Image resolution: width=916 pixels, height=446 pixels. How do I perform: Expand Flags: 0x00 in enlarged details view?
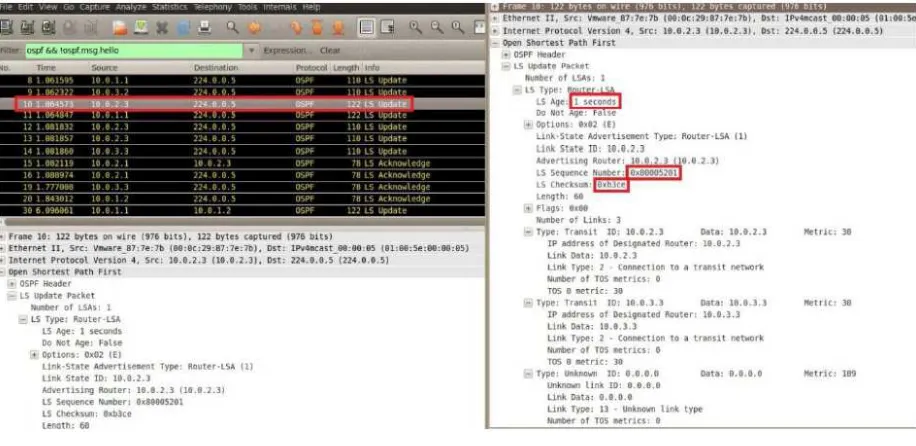(529, 208)
